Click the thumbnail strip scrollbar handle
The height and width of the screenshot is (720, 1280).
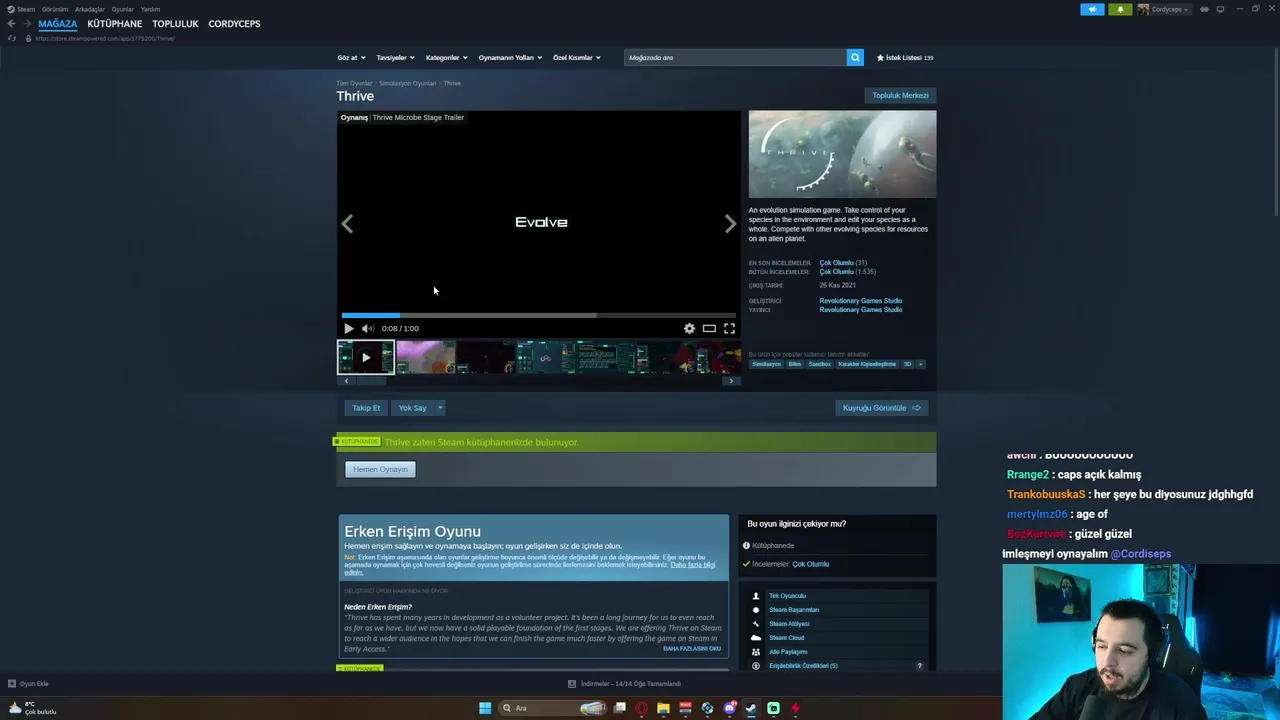click(371, 381)
